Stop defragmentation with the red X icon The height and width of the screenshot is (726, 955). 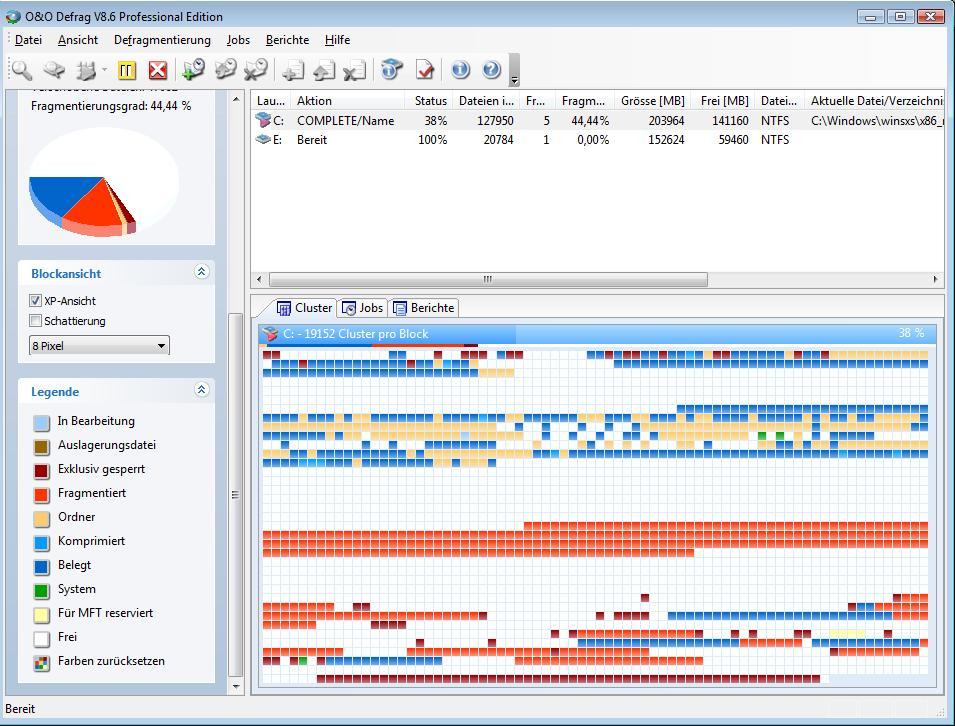tap(158, 70)
